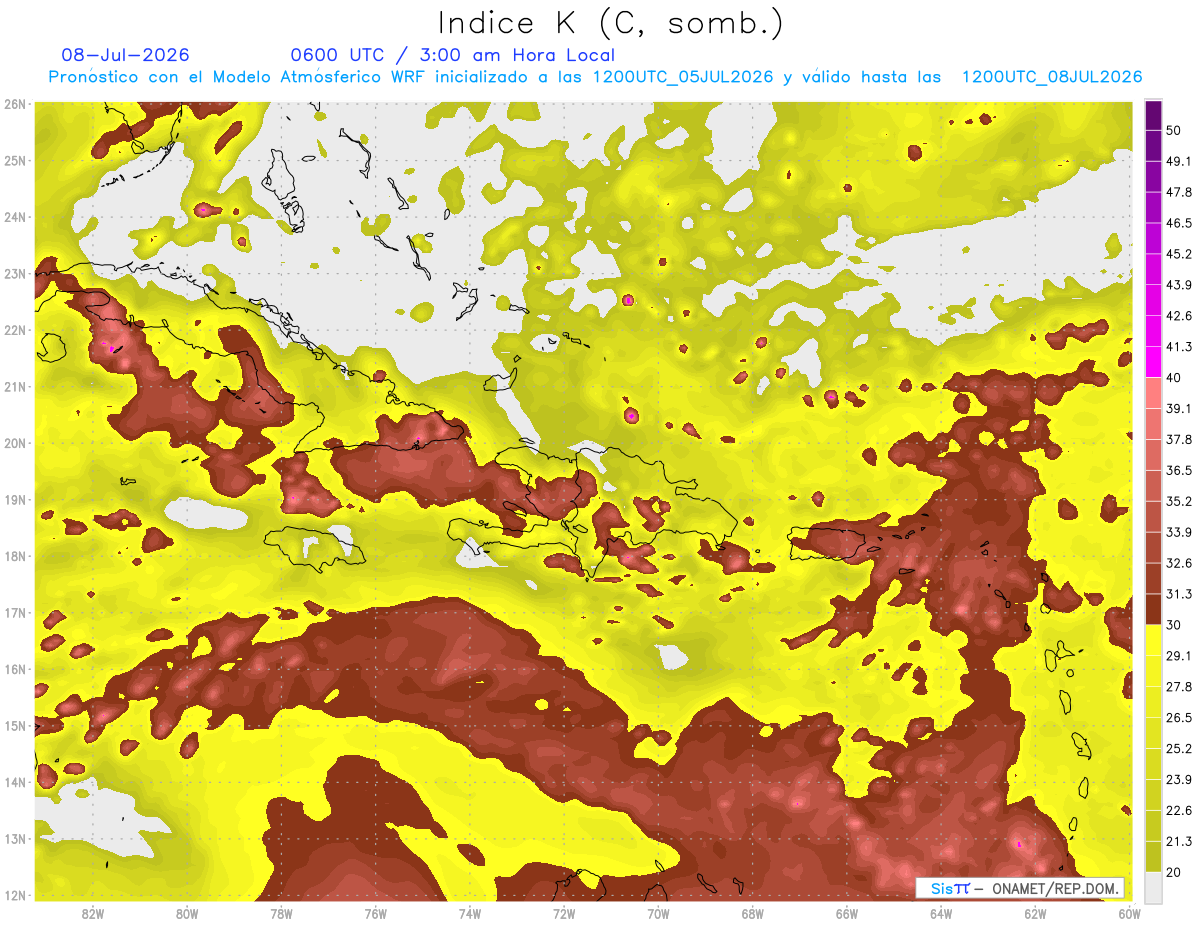1200x927 pixels.
Task: Click the colorbar value '33.9'
Action: (1179, 532)
